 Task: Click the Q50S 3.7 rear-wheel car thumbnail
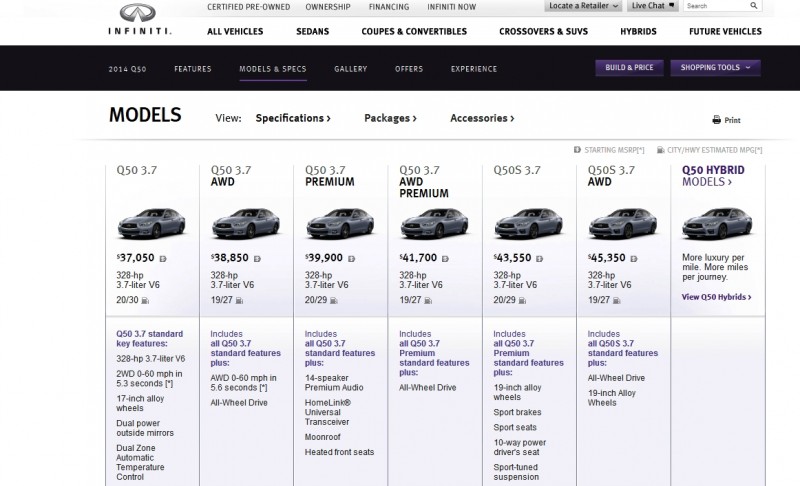click(x=529, y=223)
